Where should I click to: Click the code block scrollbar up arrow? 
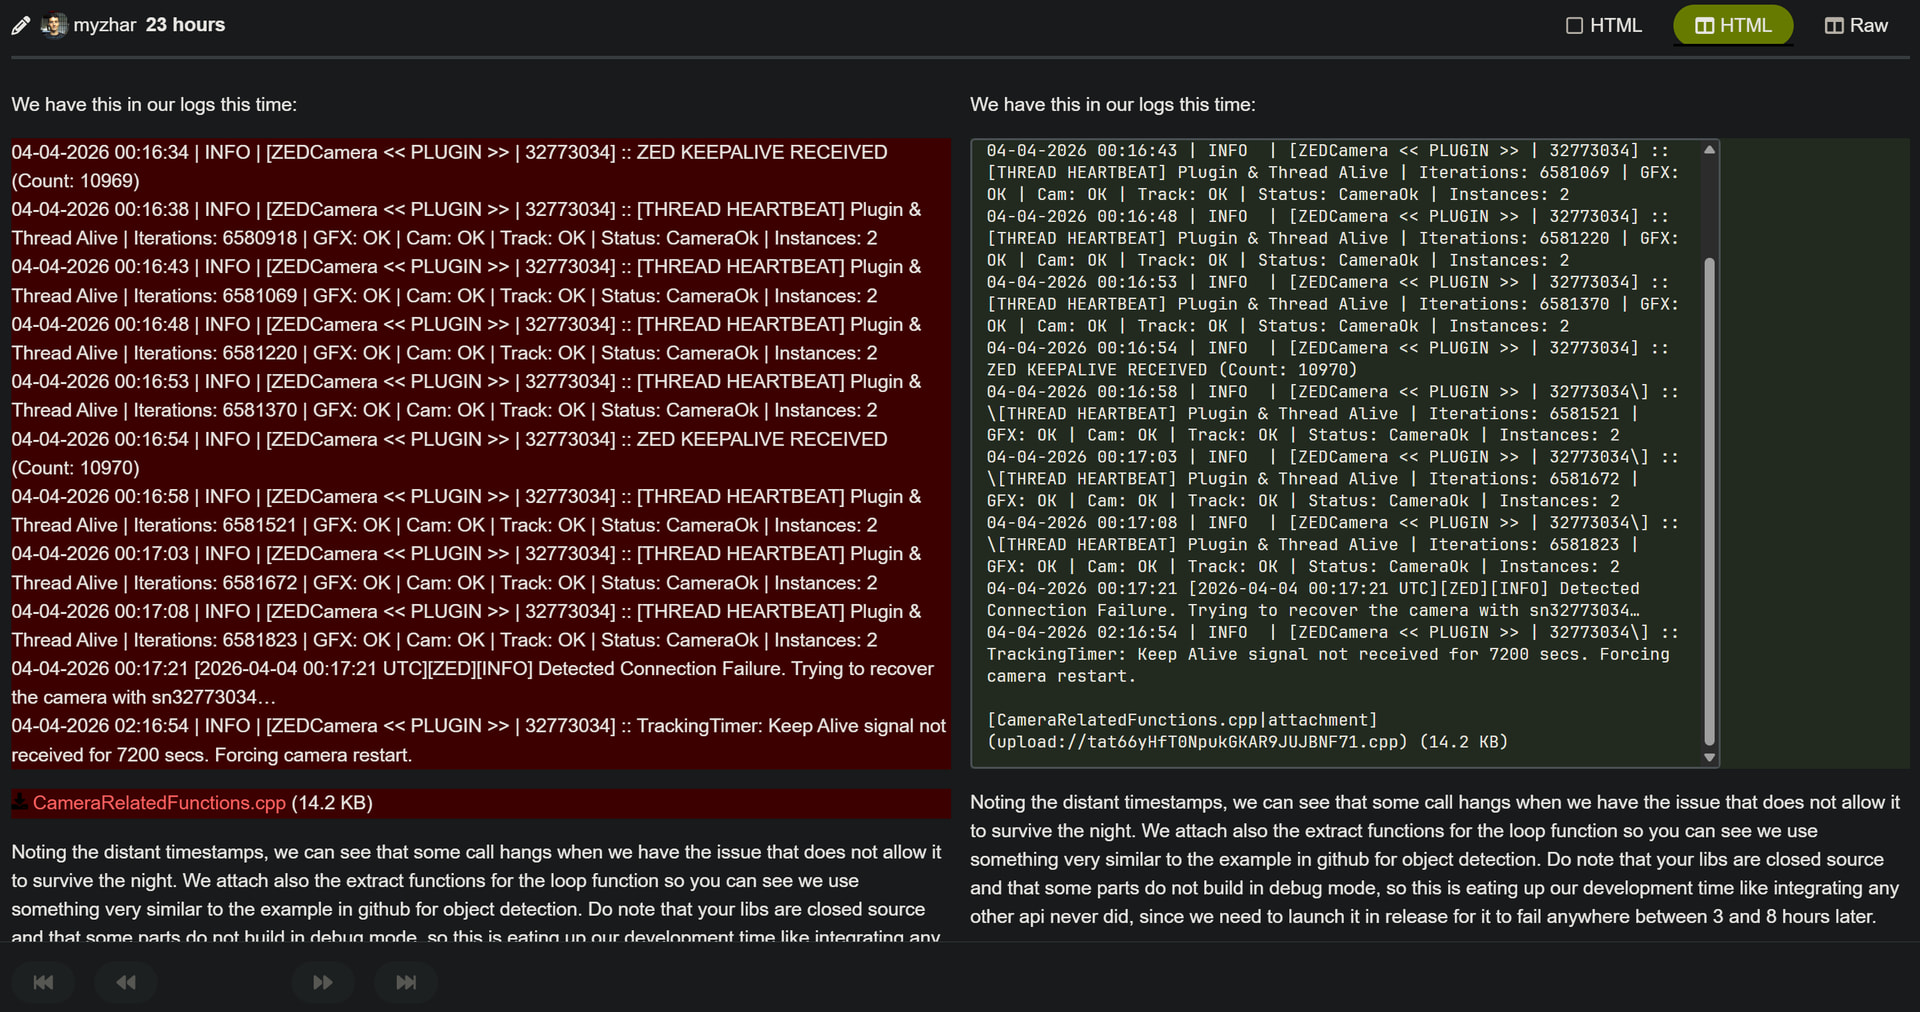click(1709, 150)
